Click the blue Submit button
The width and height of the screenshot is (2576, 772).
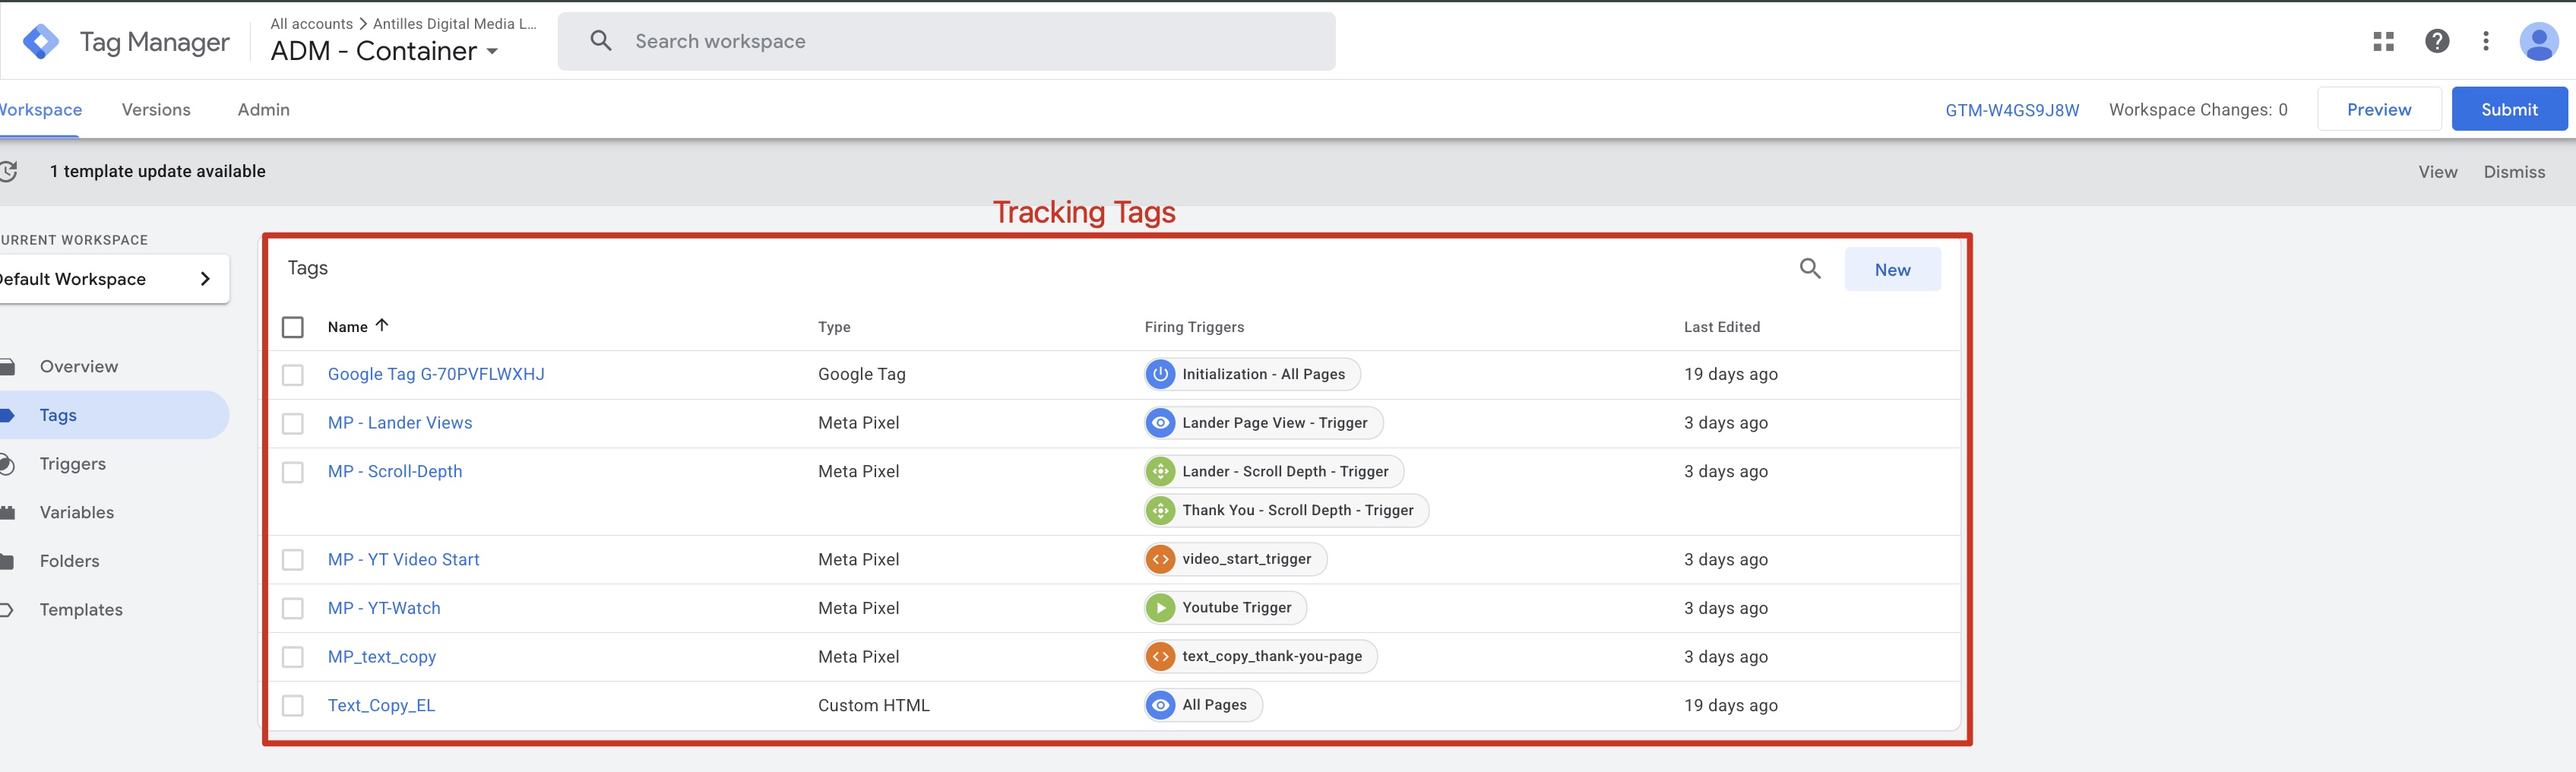pyautogui.click(x=2509, y=109)
